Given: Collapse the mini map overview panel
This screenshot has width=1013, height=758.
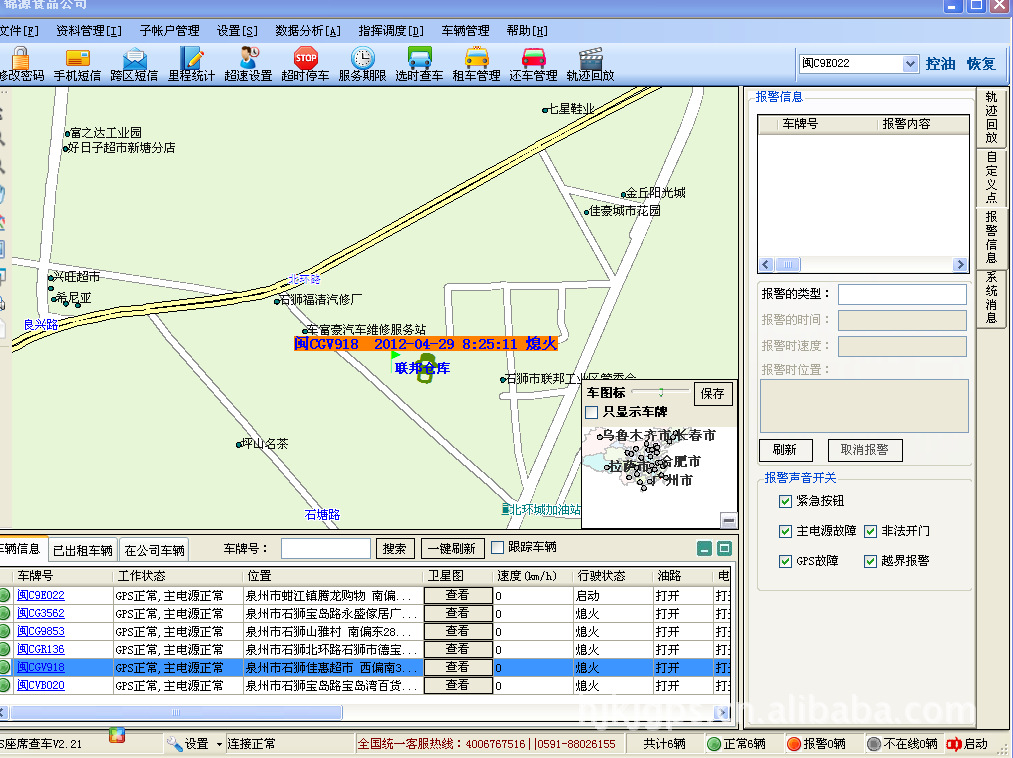Looking at the screenshot, I should click(x=728, y=520).
